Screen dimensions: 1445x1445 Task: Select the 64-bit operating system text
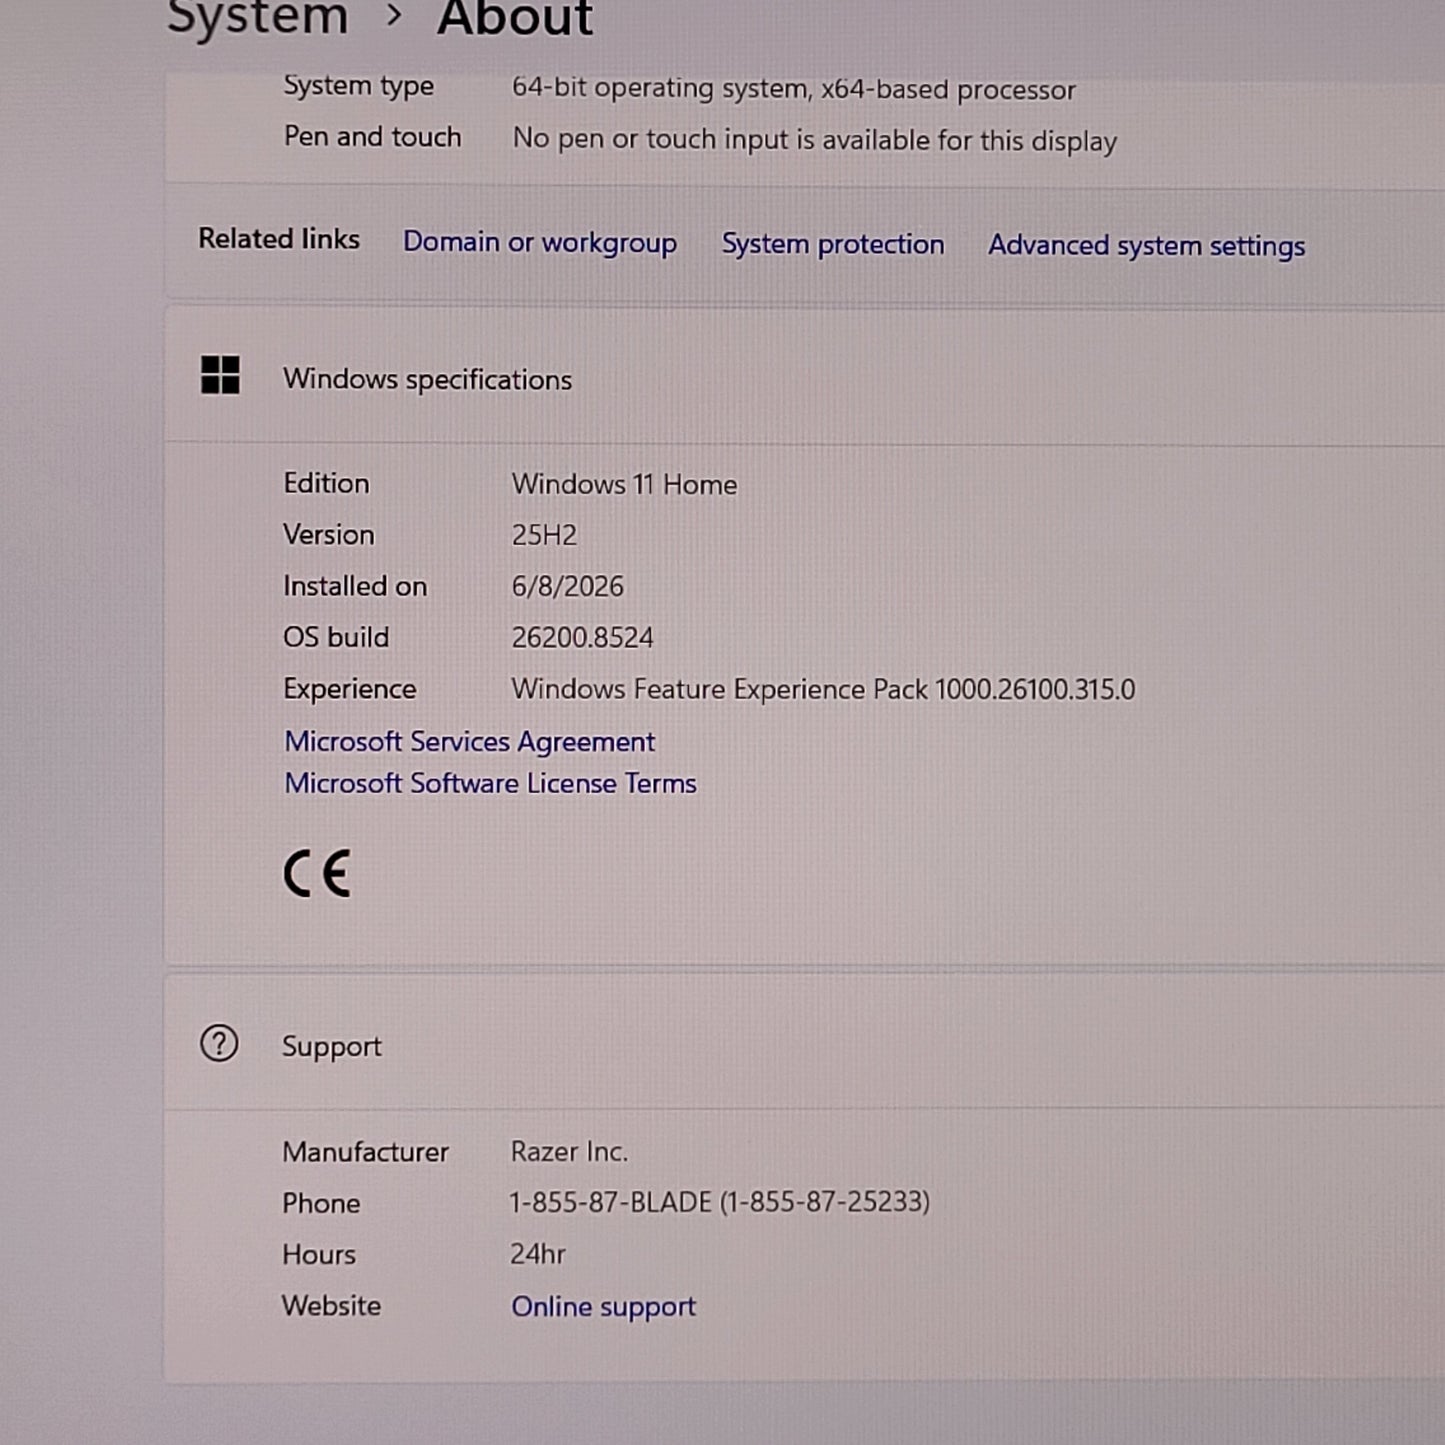794,89
